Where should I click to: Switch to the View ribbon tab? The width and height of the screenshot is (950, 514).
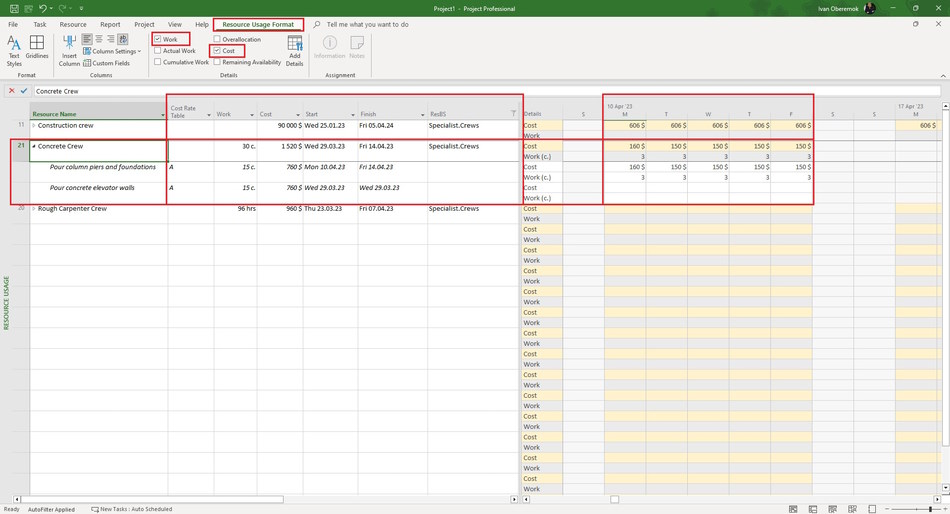coord(174,24)
